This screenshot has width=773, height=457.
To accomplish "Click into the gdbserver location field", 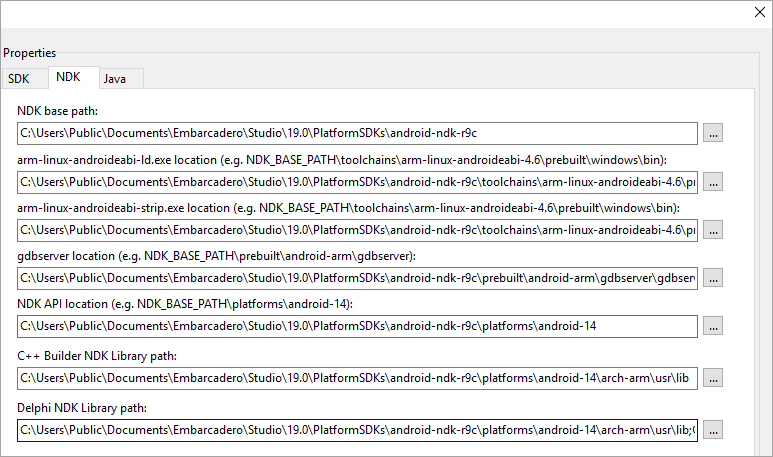I will tap(356, 278).
